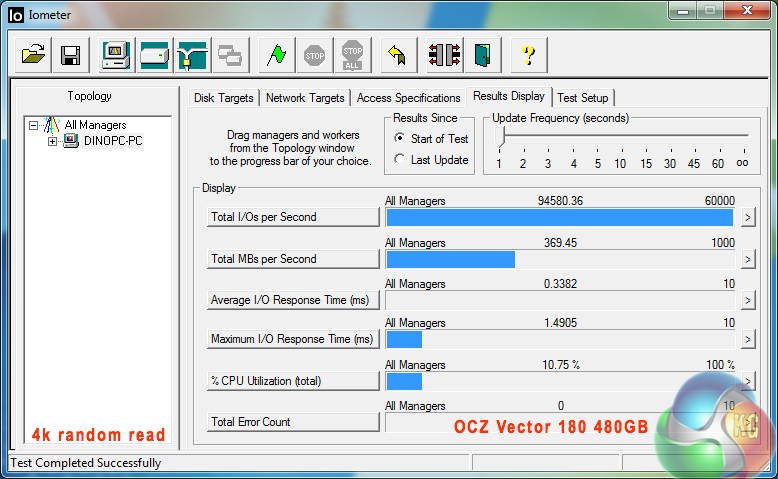Switch to Network Targets tab

[305, 98]
